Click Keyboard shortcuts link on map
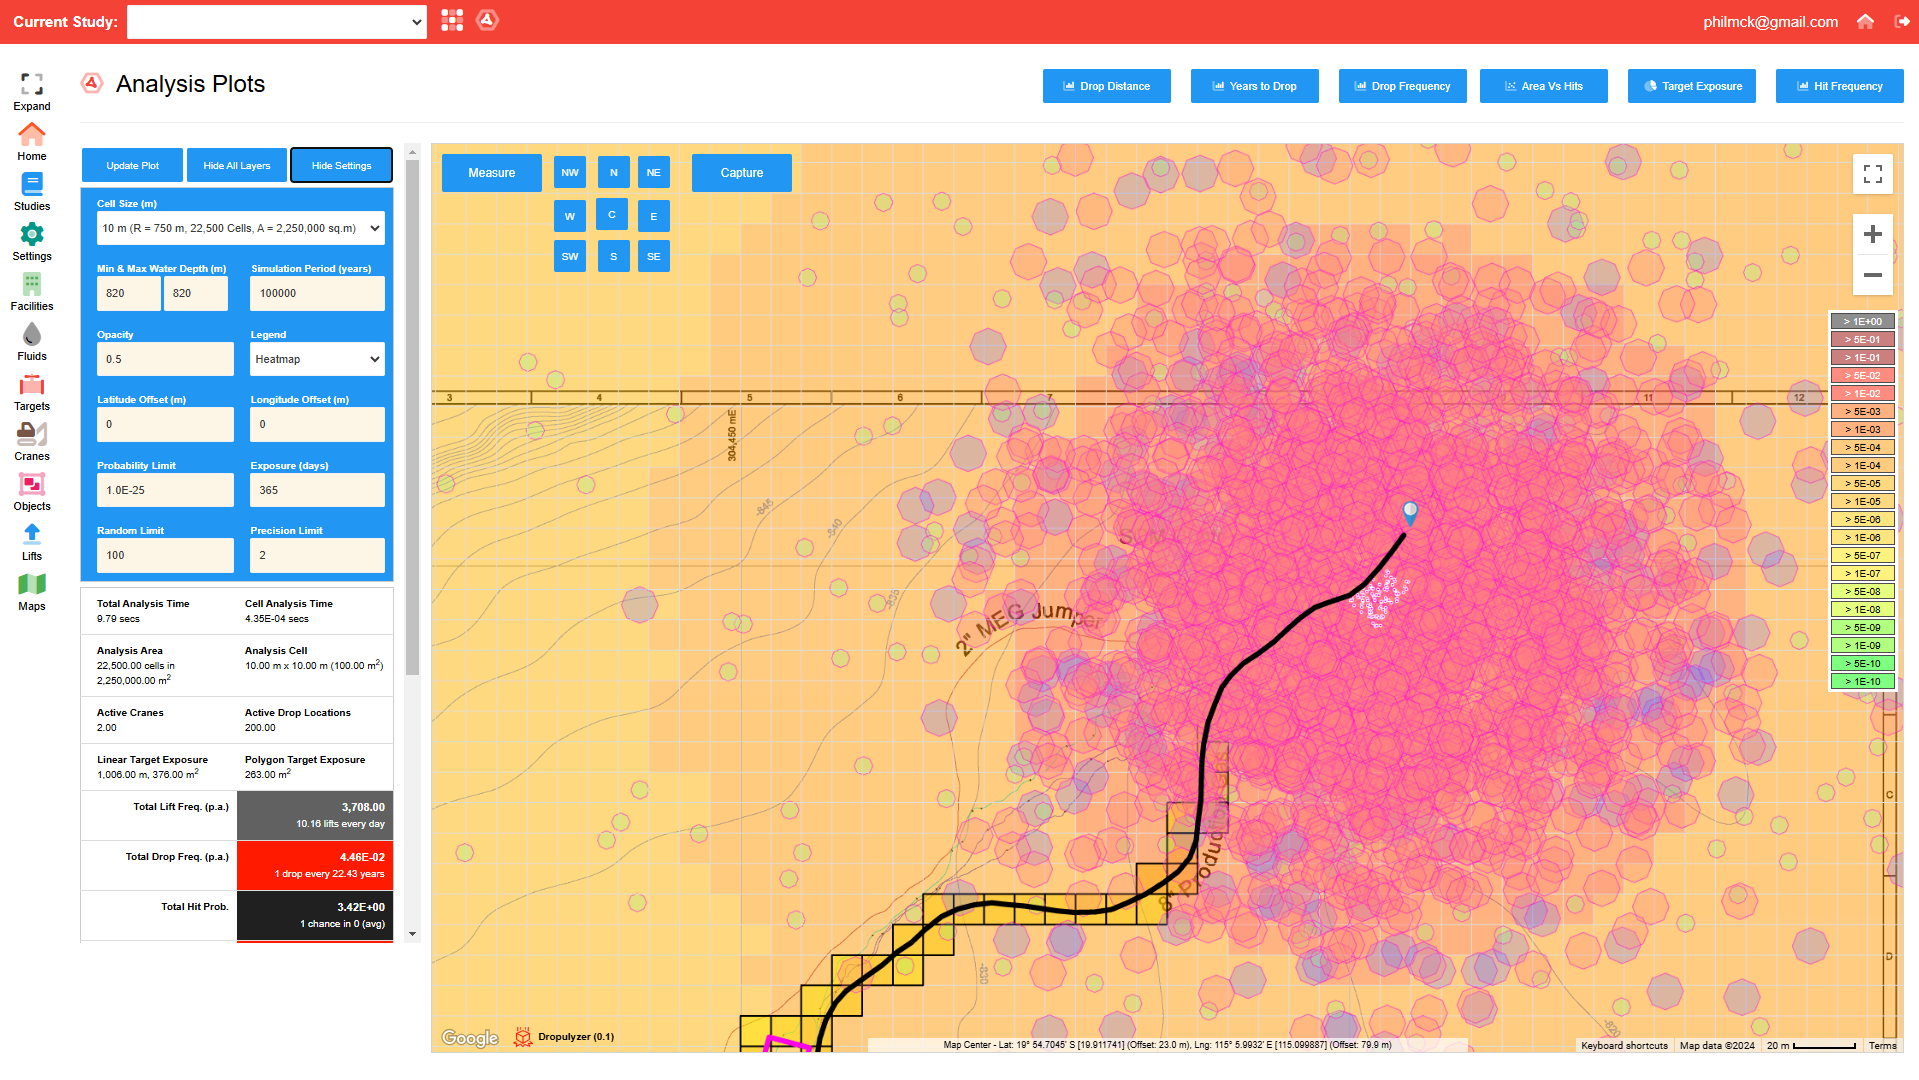 (x=1624, y=1046)
